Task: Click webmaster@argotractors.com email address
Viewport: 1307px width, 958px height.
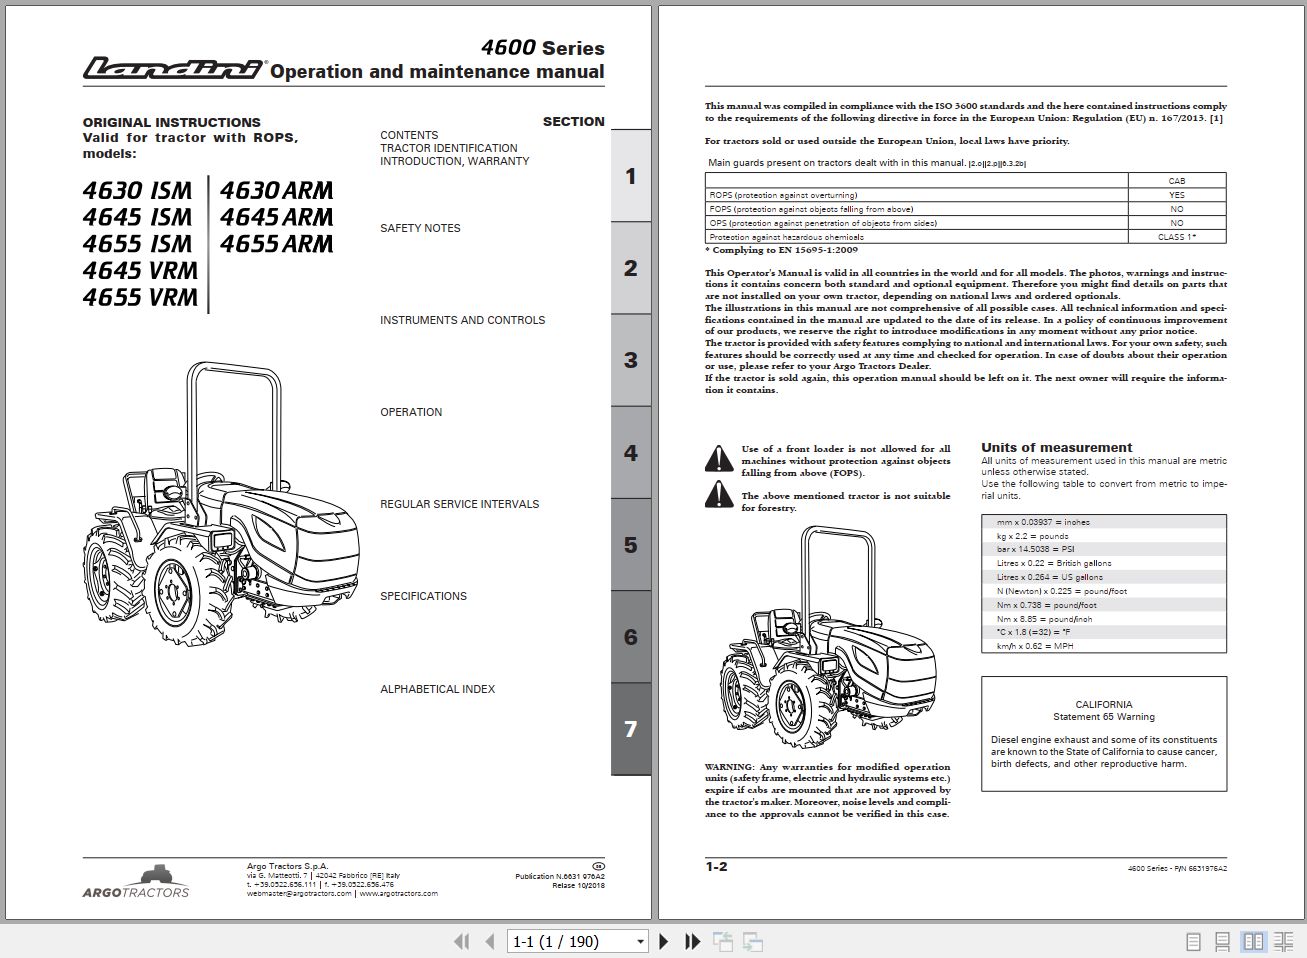Action: [299, 893]
